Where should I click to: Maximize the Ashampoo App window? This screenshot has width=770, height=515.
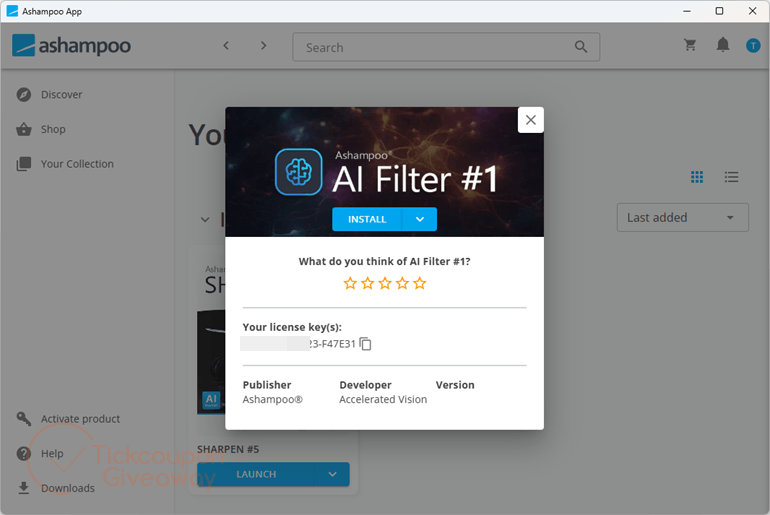[x=719, y=11]
